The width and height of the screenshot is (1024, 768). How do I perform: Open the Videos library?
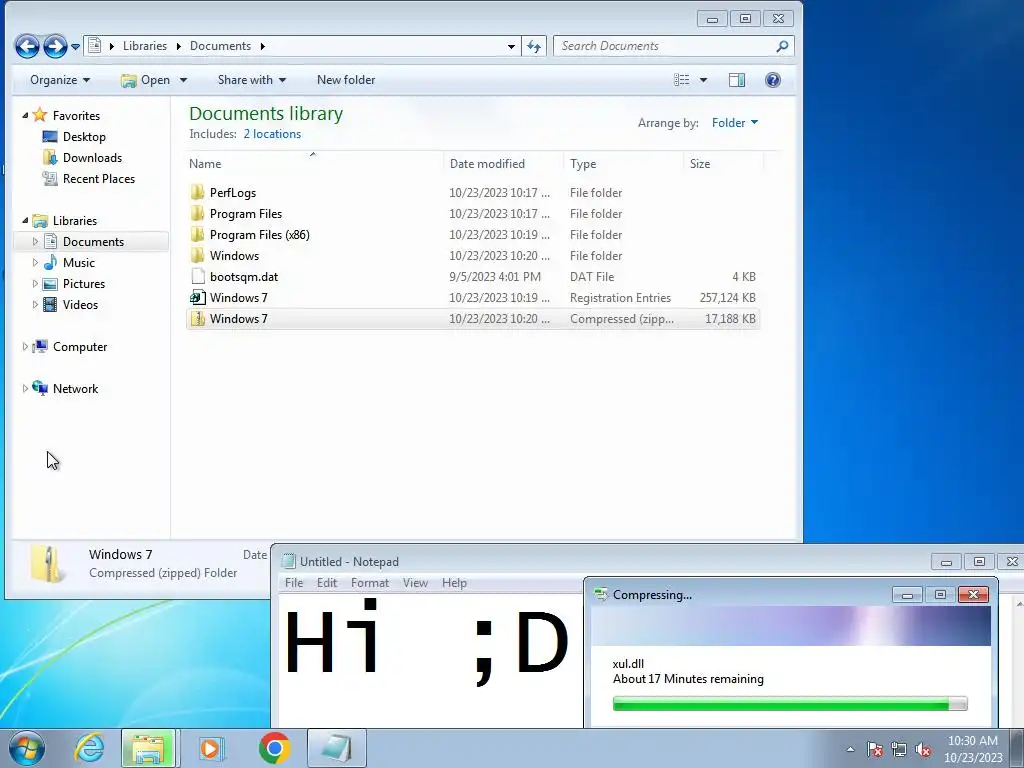80,304
